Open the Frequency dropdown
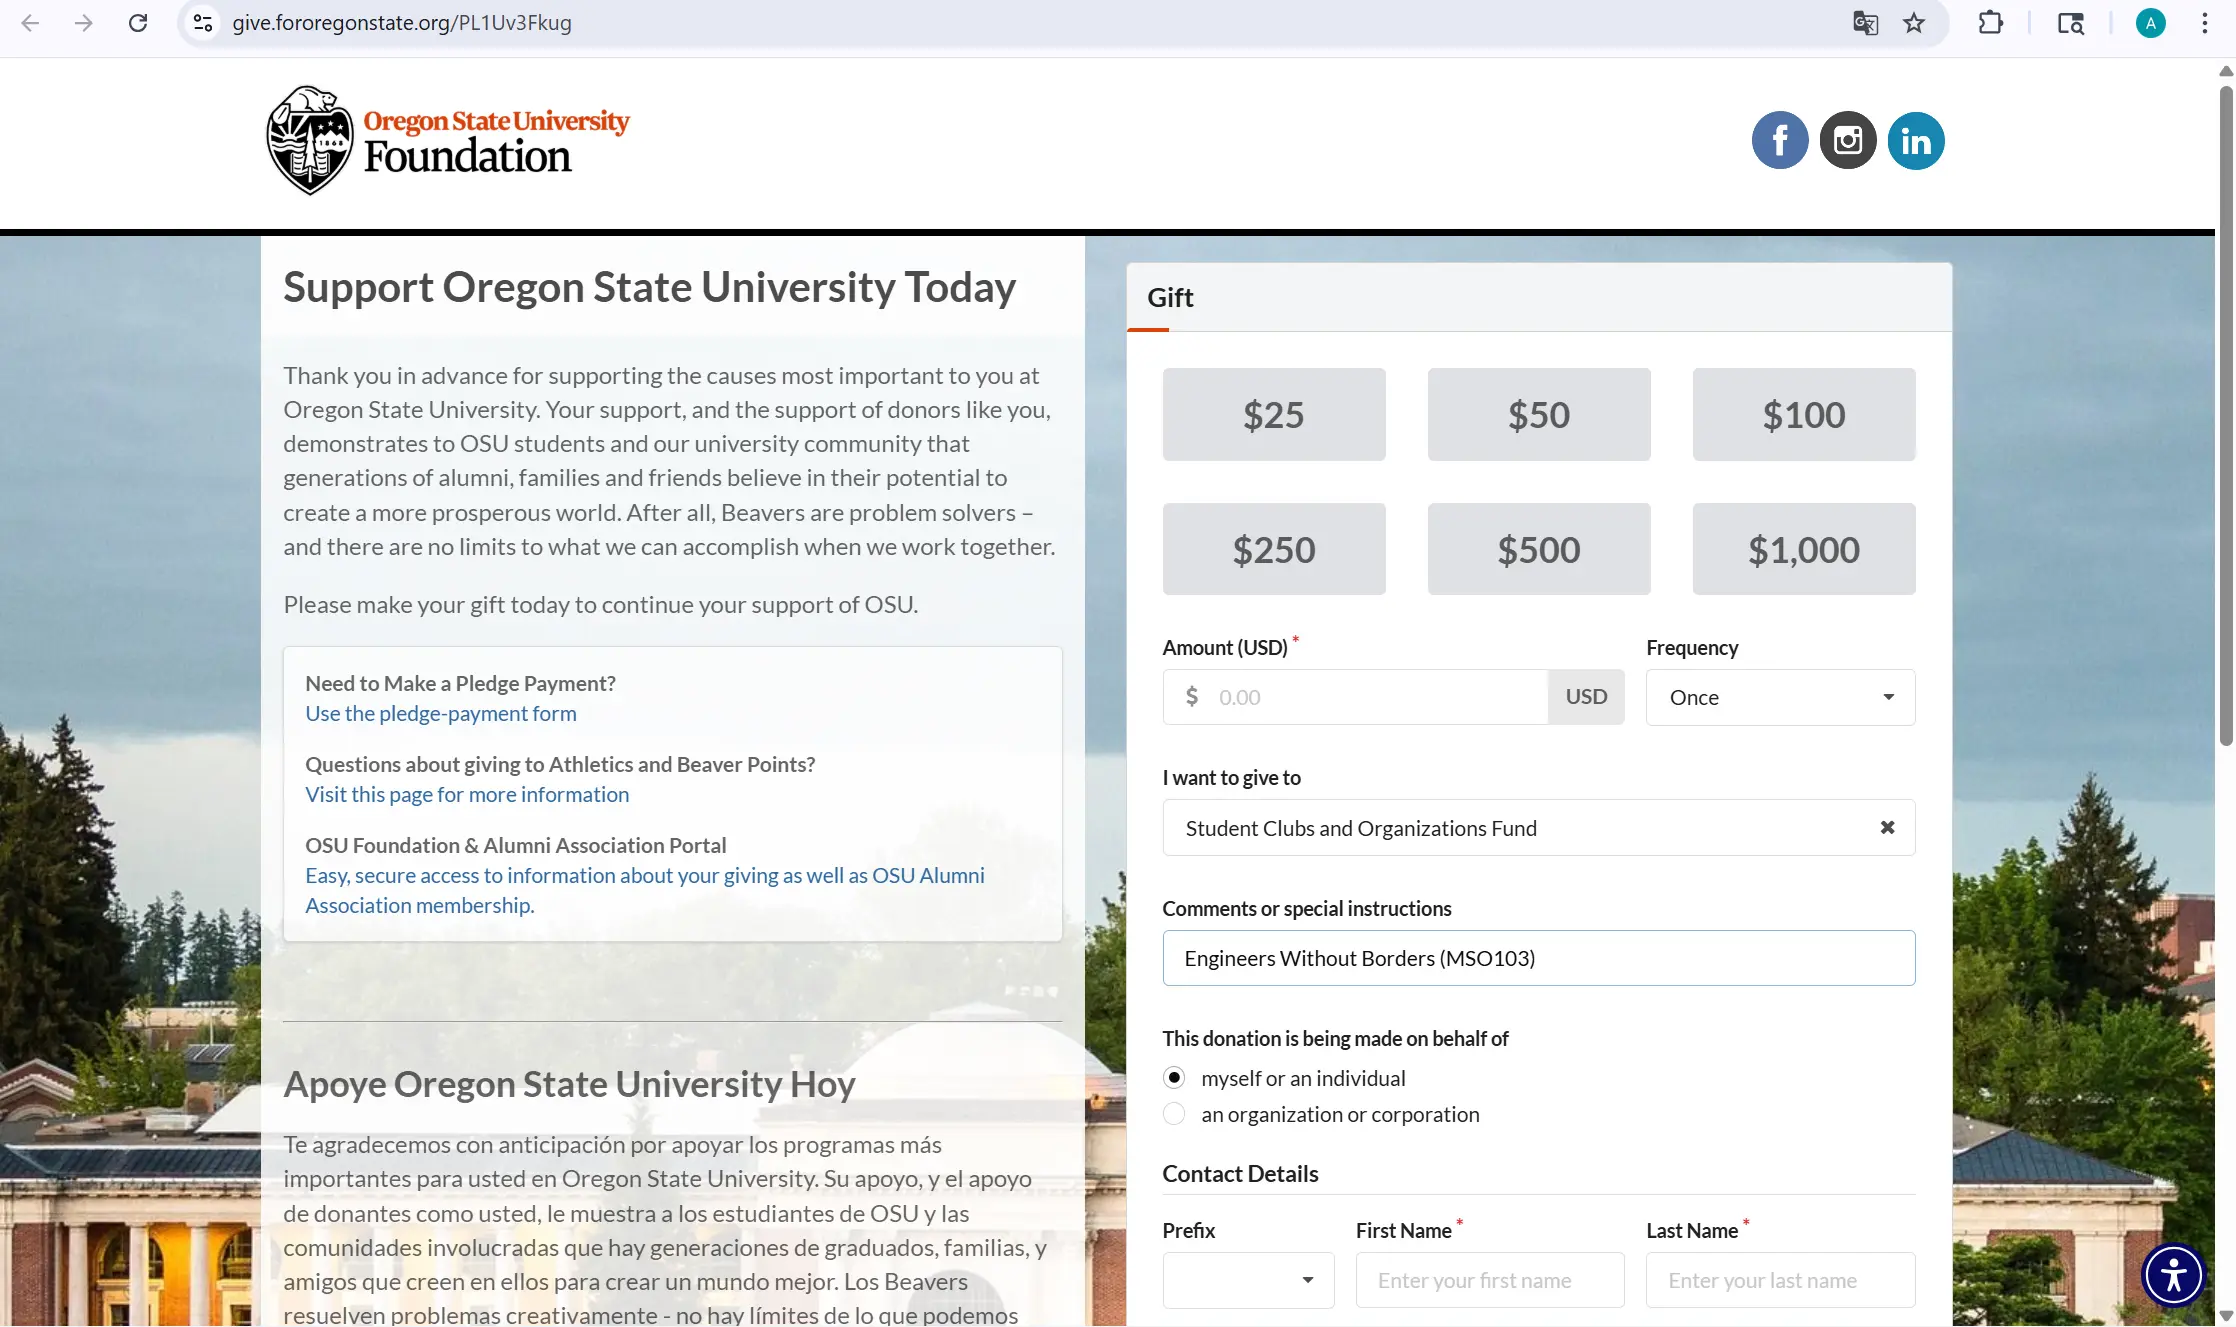Image resolution: width=2236 pixels, height=1327 pixels. coord(1780,697)
